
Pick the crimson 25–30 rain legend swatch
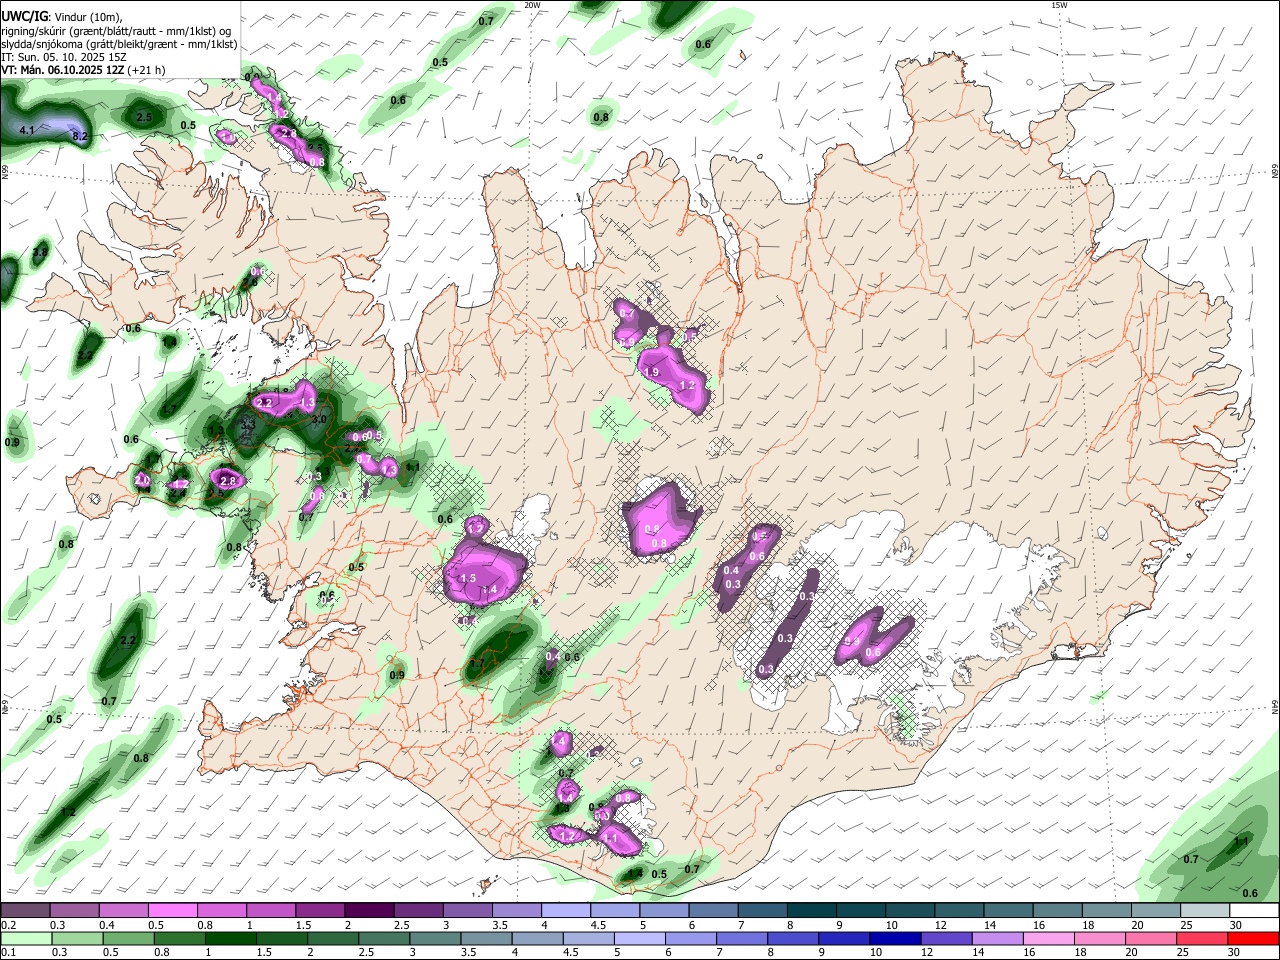(x=1201, y=938)
